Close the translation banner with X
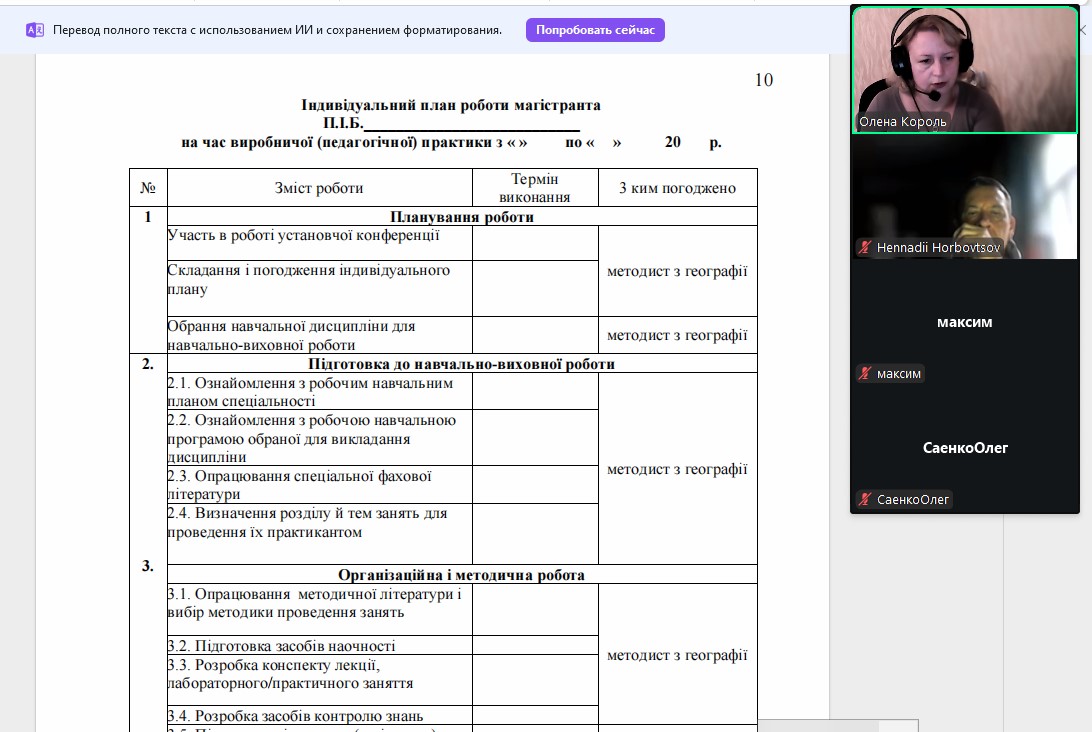 click(1080, 30)
